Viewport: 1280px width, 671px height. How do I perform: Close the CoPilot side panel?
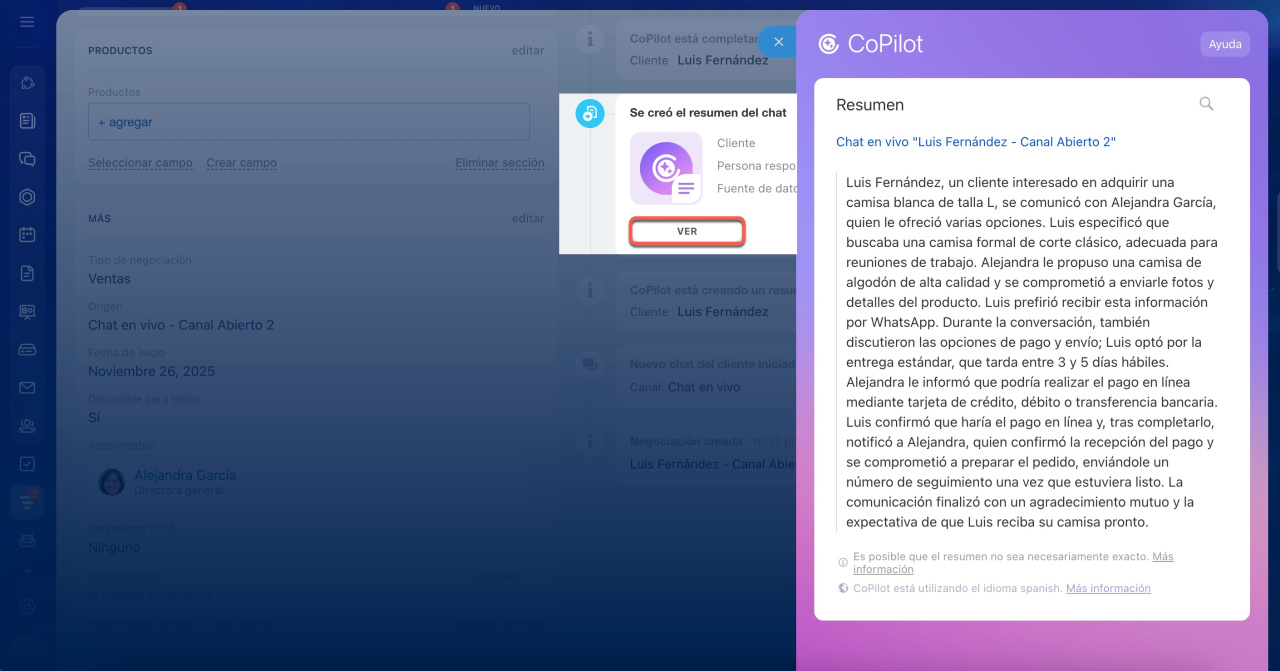pos(778,42)
